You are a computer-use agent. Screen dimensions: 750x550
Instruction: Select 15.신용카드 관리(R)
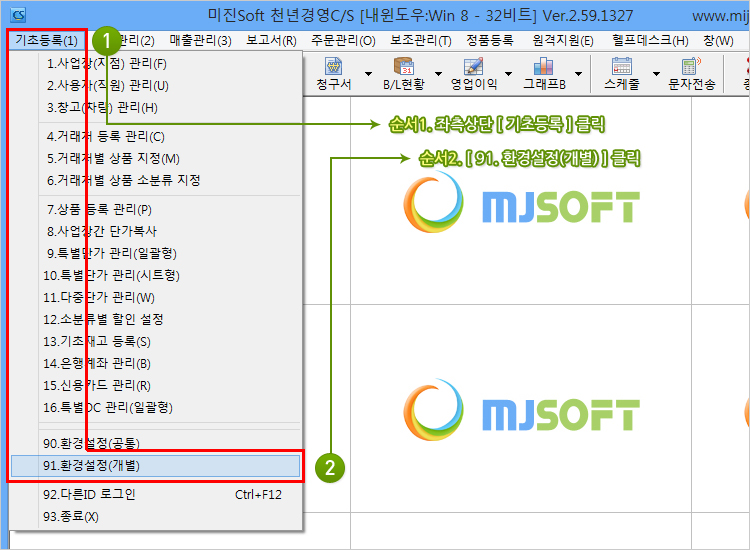coord(156,385)
